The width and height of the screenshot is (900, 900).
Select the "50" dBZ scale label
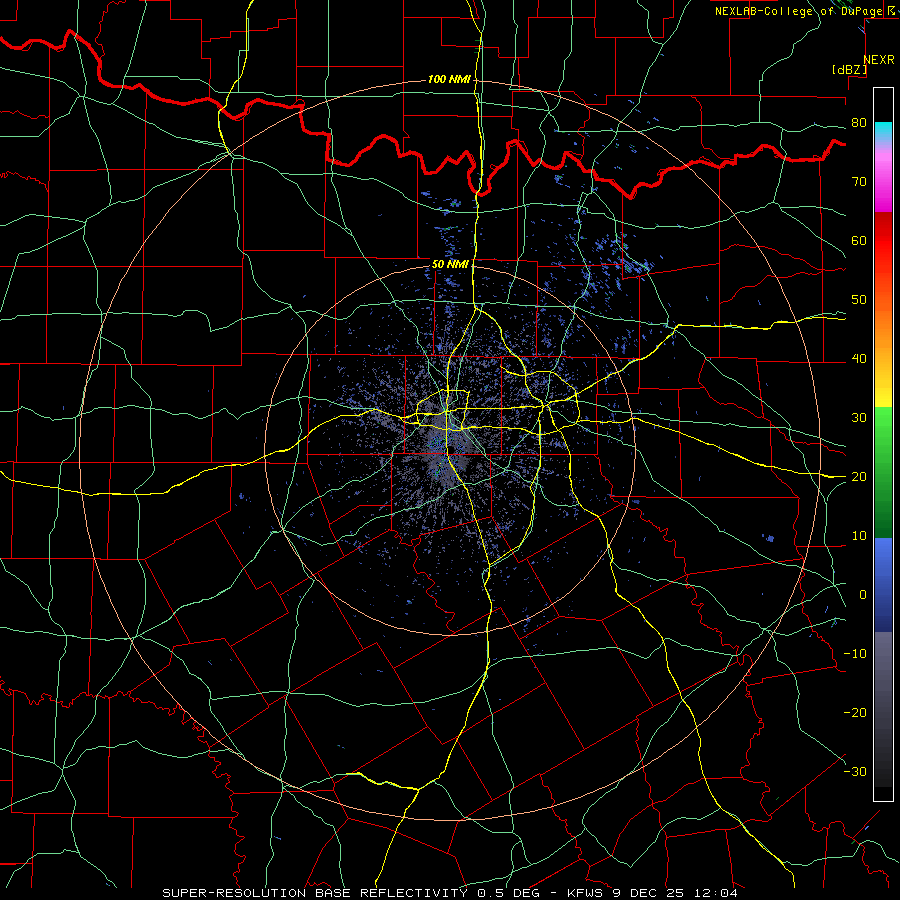[x=859, y=300]
